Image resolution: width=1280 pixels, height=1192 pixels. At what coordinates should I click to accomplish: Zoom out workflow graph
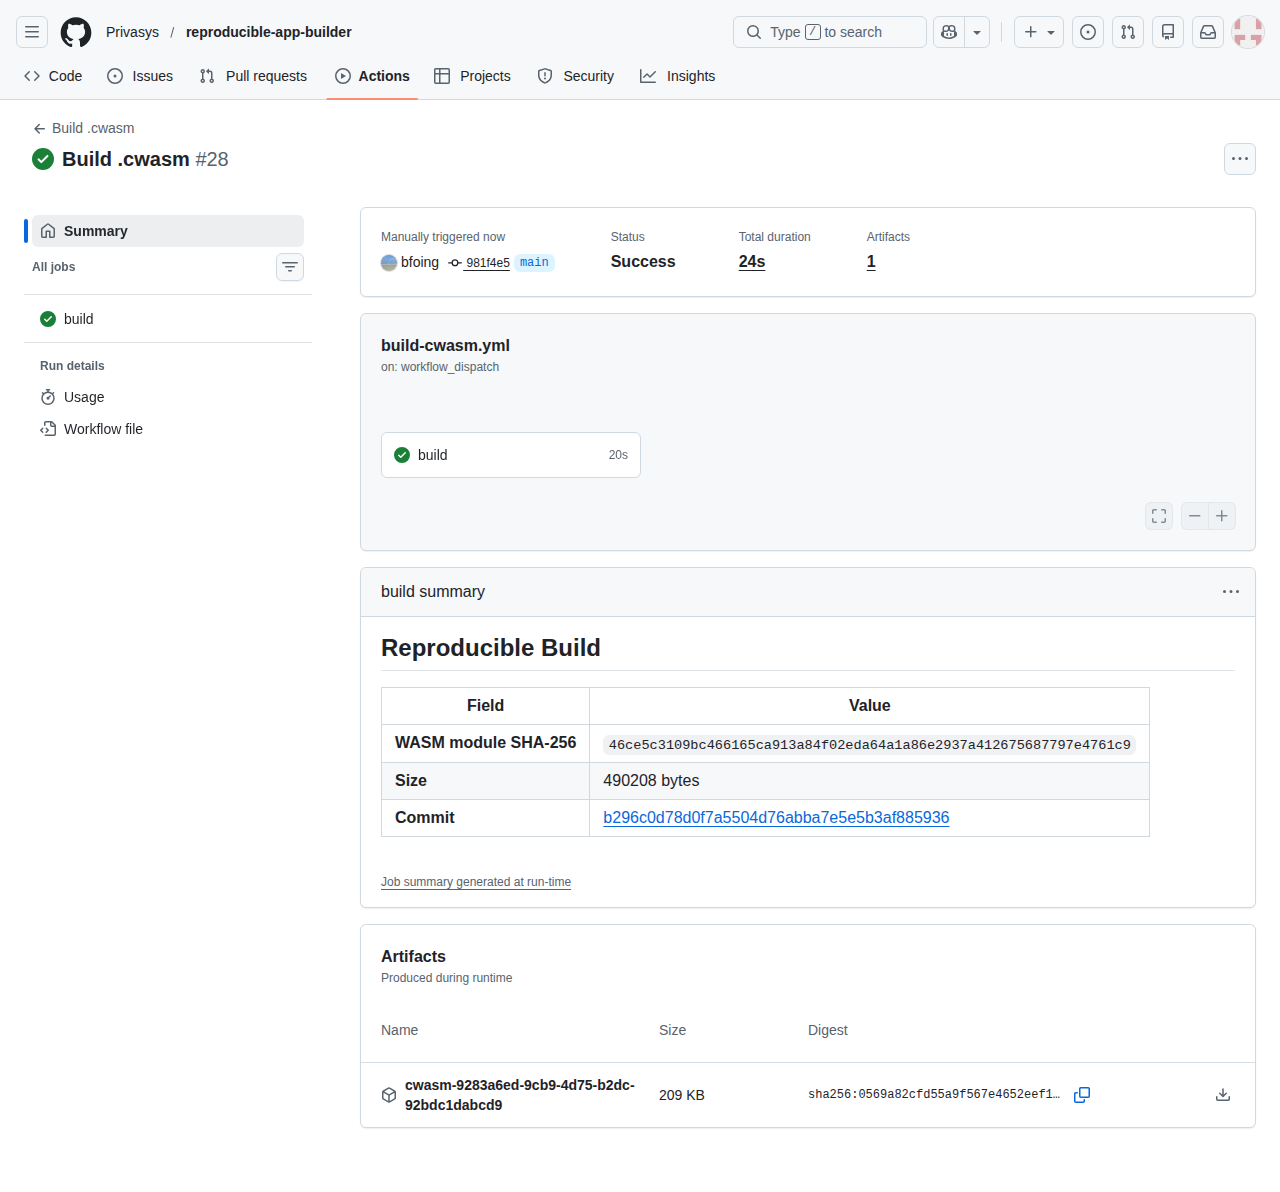1194,516
